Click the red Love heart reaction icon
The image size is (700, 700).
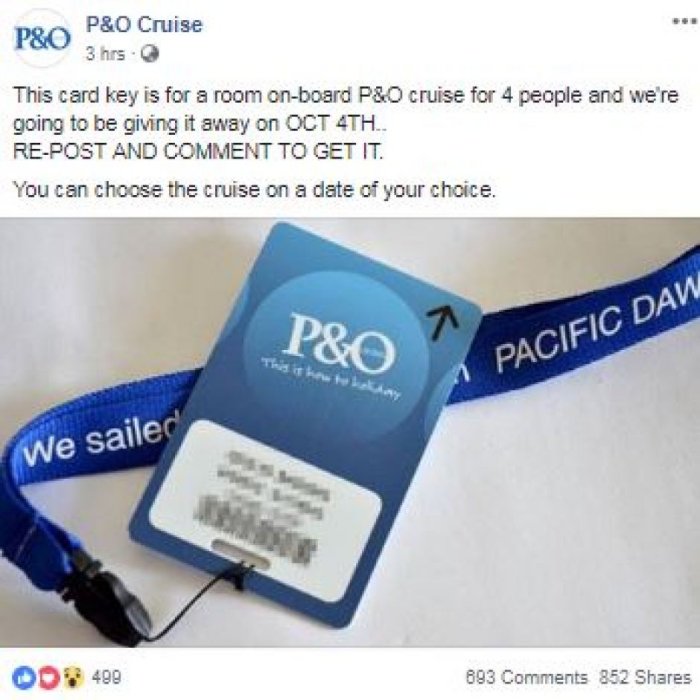point(48,677)
